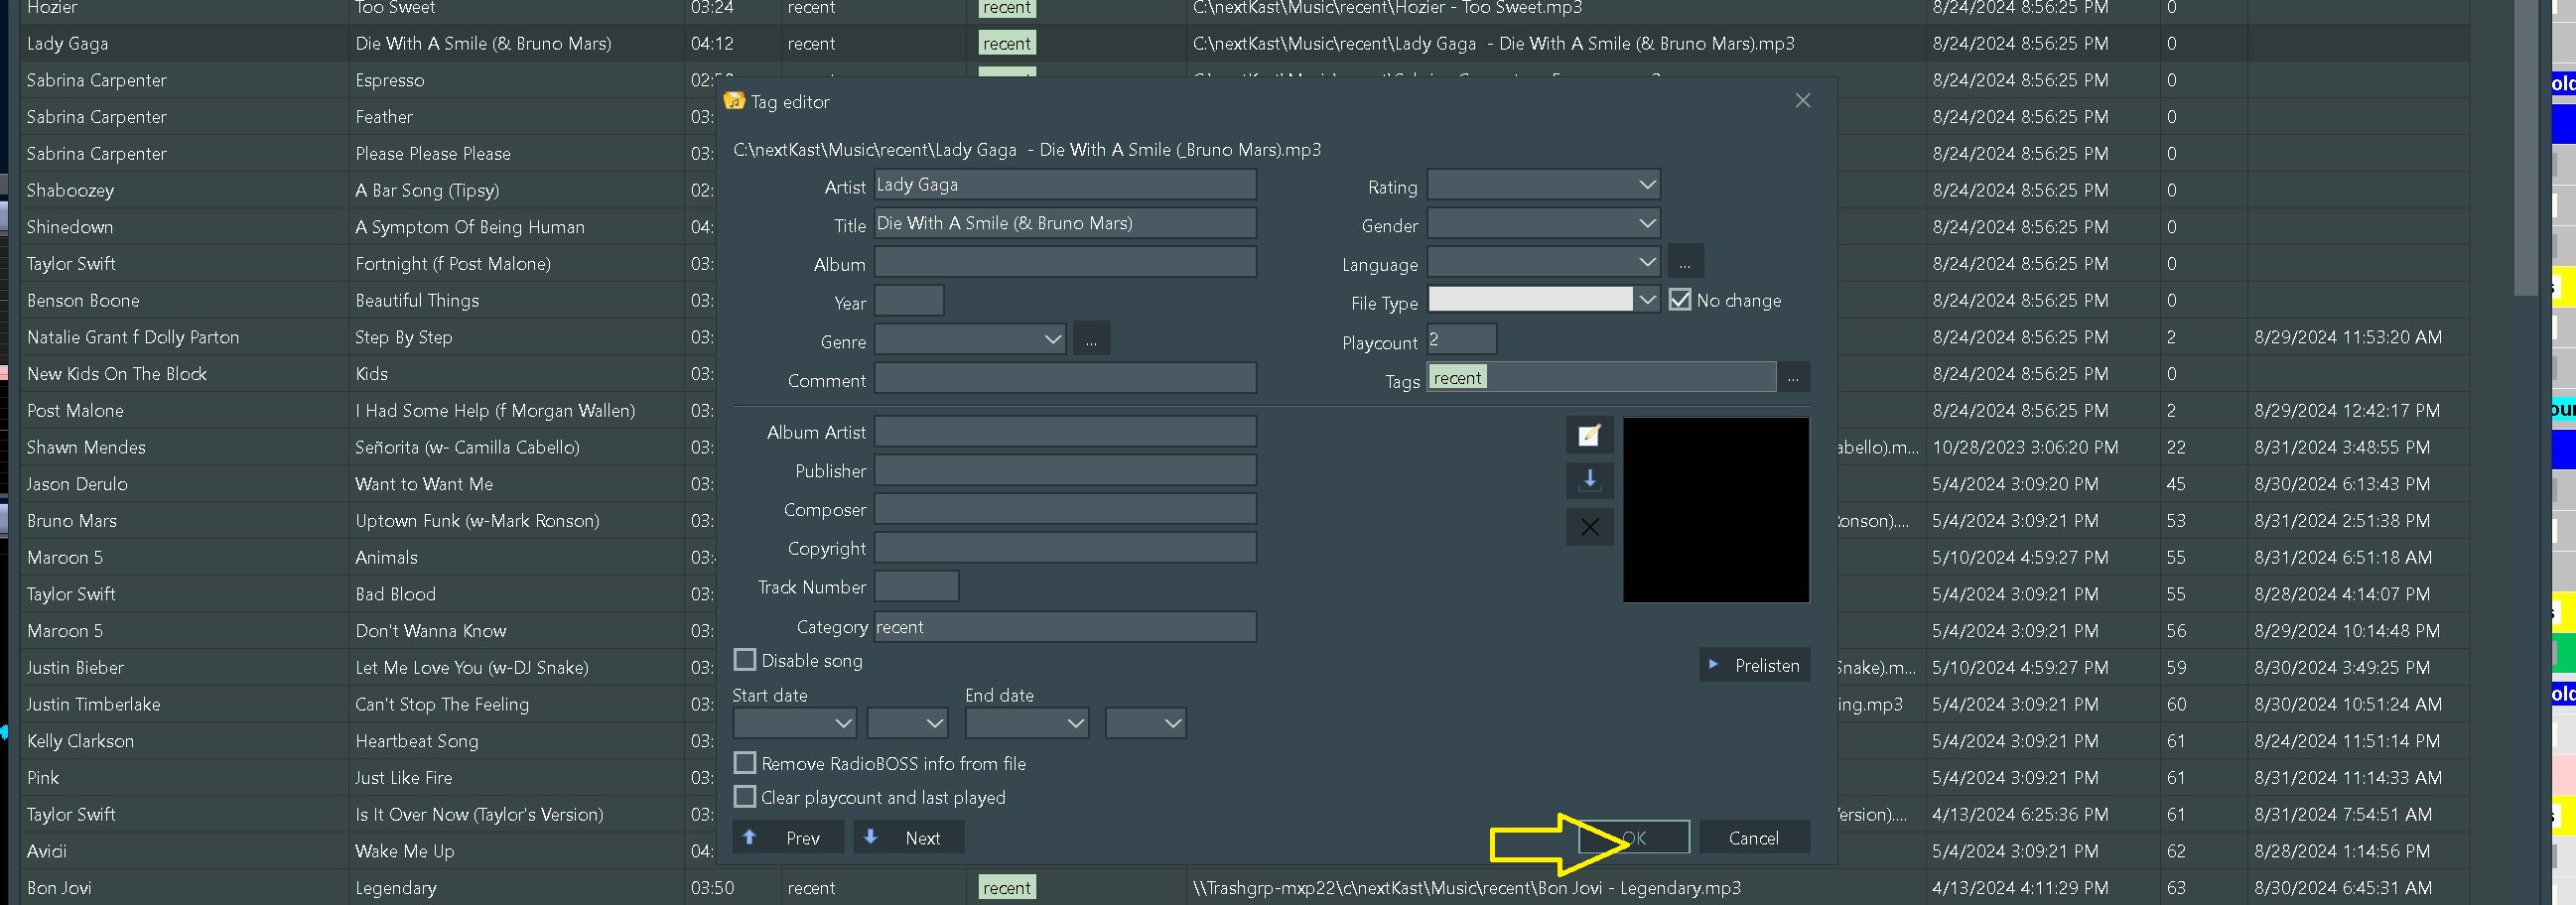
Task: Select Sabrina Carpenter Espresso row in library
Action: point(368,80)
